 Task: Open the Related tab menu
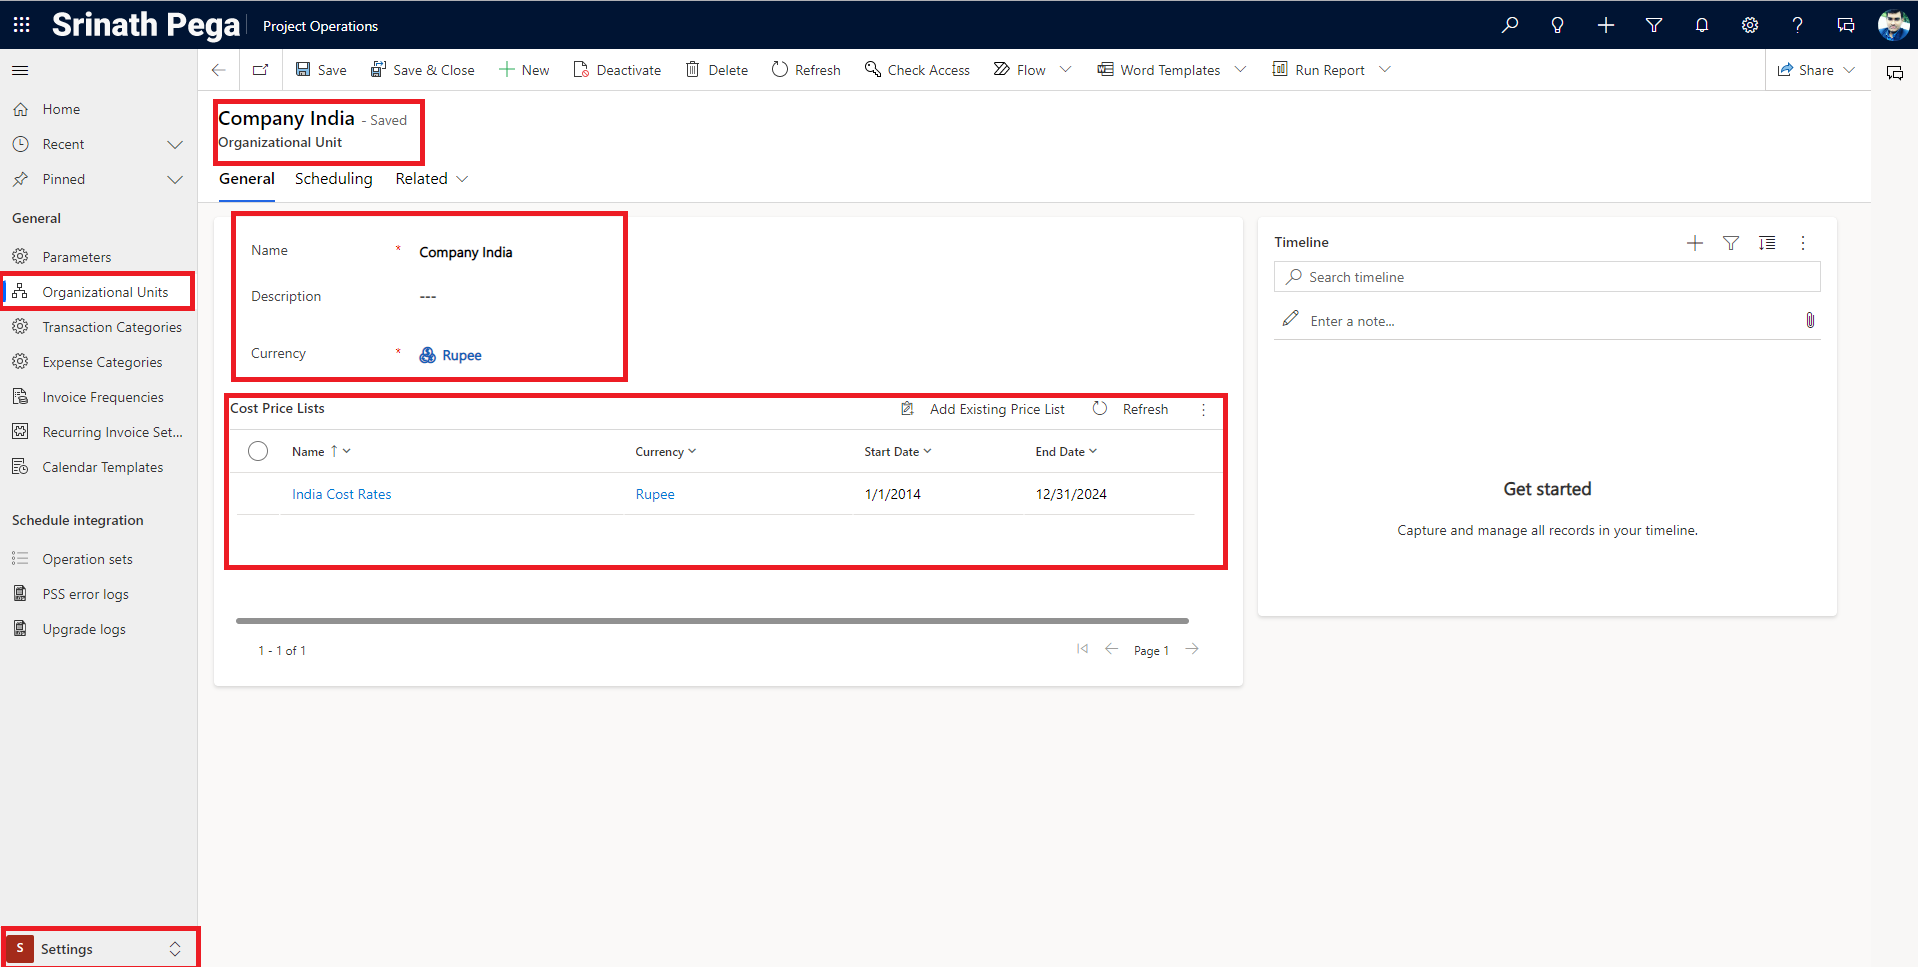431,179
